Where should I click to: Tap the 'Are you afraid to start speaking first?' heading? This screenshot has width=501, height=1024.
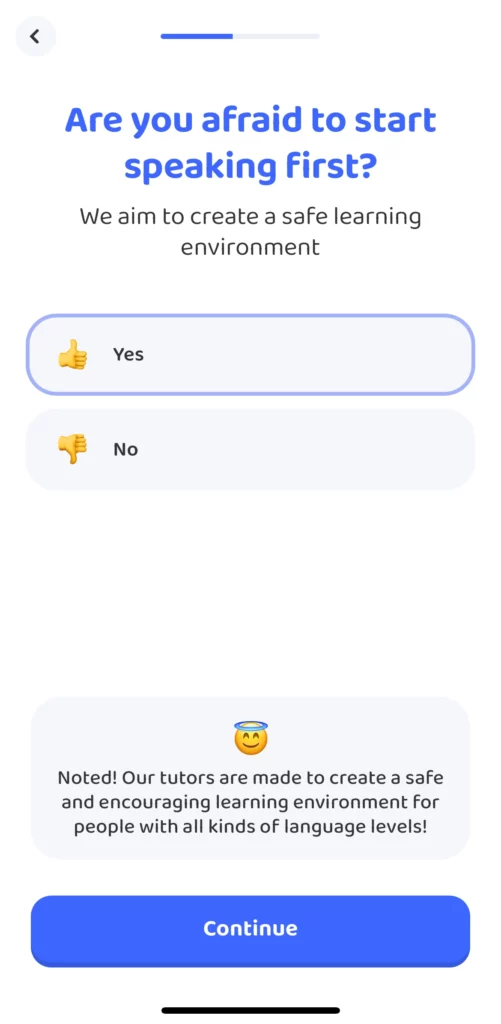click(x=250, y=144)
